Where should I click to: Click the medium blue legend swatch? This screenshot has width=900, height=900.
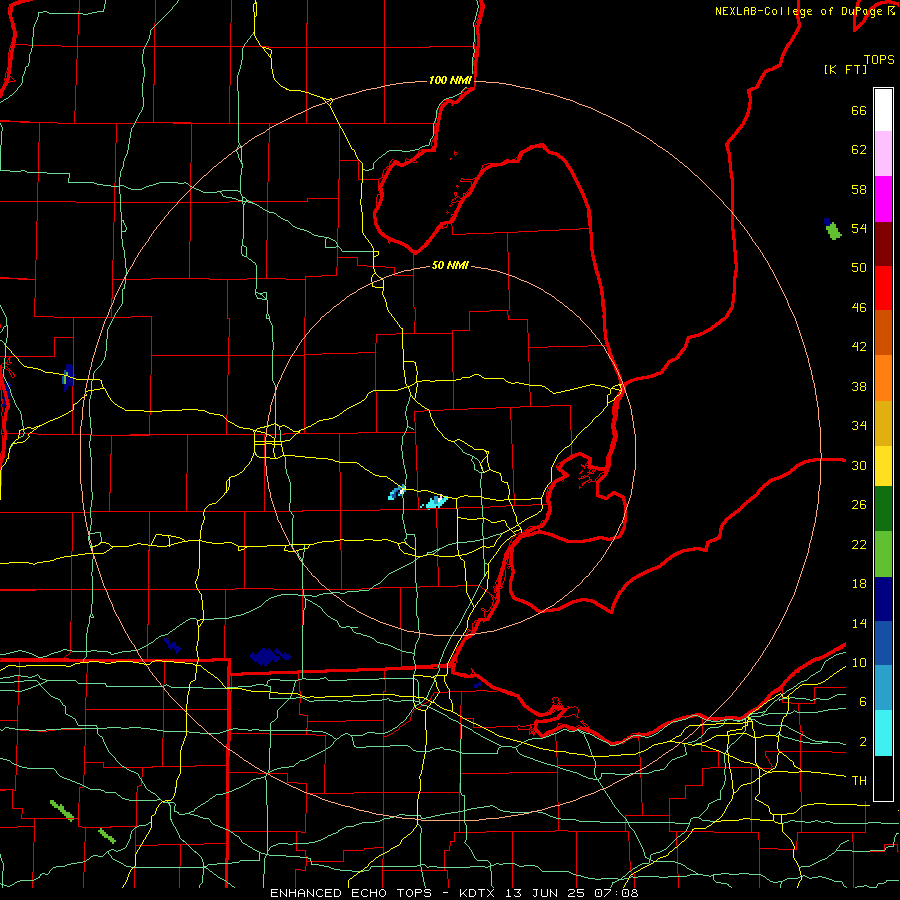[883, 643]
